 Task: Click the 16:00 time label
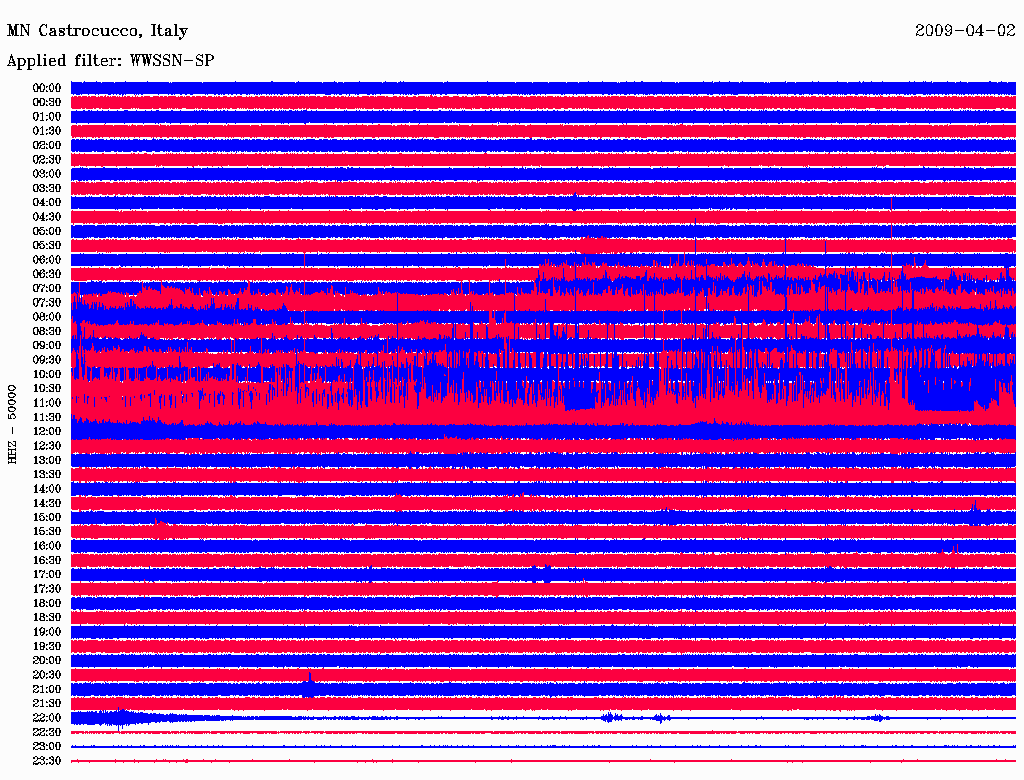47,546
